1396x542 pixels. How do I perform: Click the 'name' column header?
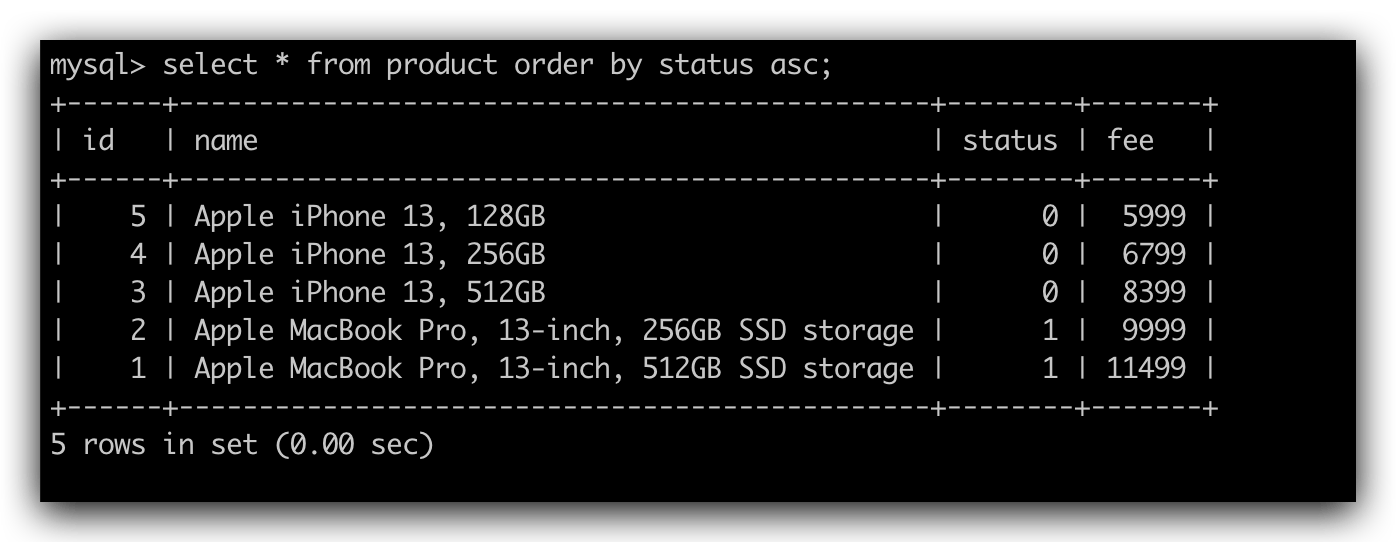[226, 141]
